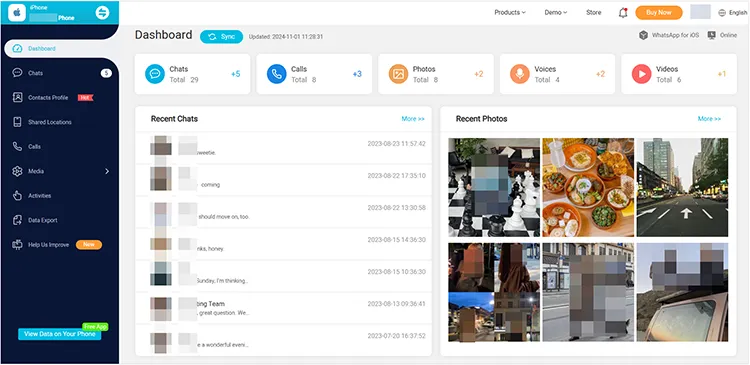This screenshot has height=365, width=750.
Task: Click the +2 count on the Photos card
Action: click(x=479, y=74)
